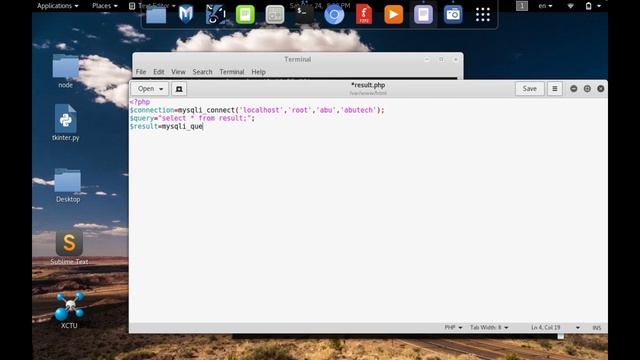Open Terminal window View menu

pyautogui.click(x=178, y=72)
